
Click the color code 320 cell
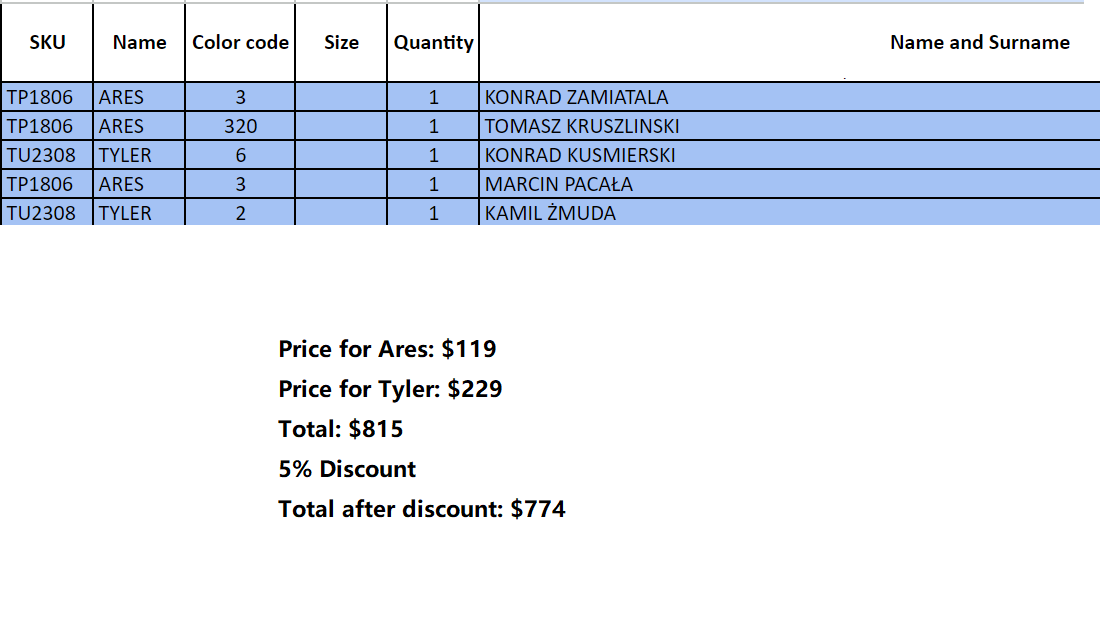(240, 126)
